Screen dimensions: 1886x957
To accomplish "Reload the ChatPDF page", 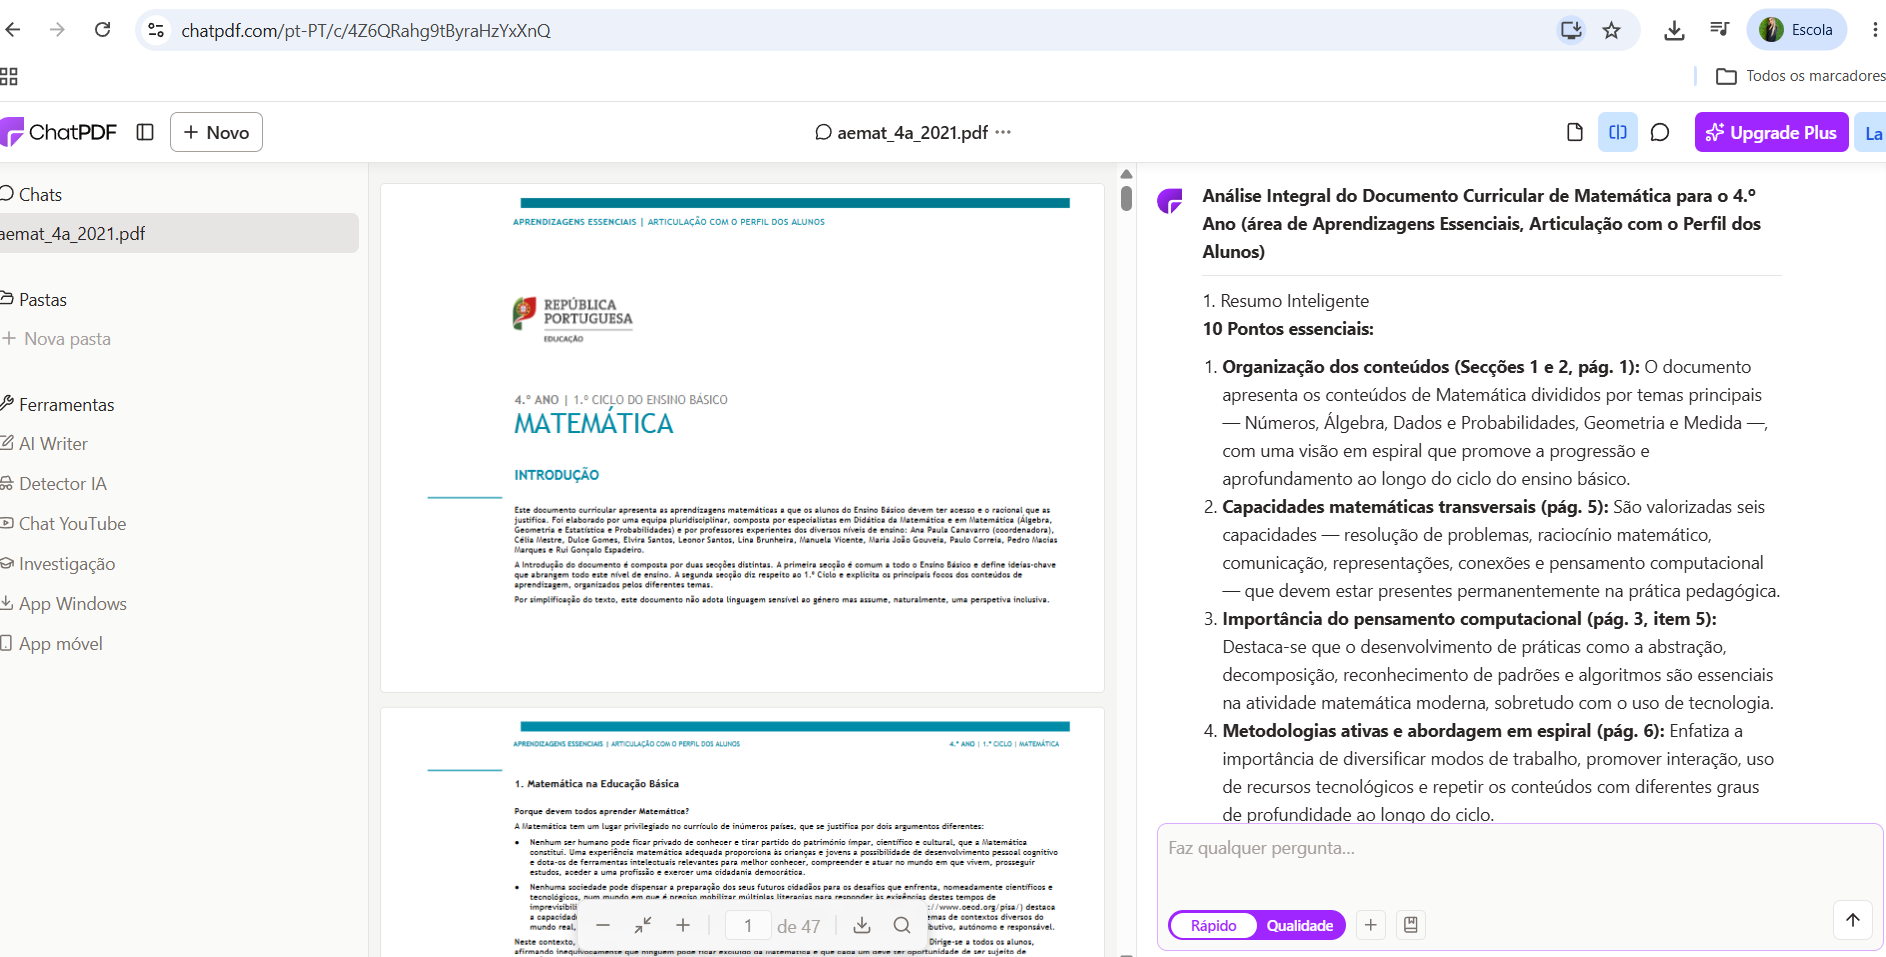I will [102, 30].
